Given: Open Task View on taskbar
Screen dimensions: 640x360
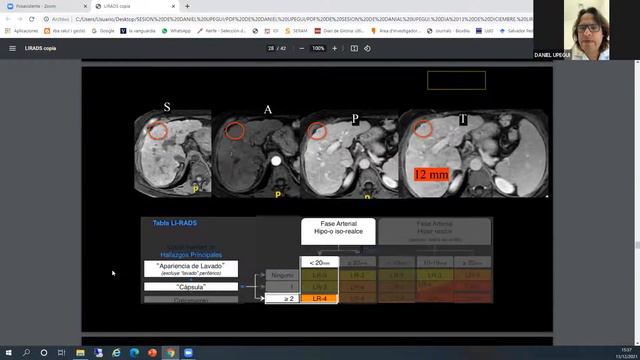Looking at the screenshot, I should (61, 353).
